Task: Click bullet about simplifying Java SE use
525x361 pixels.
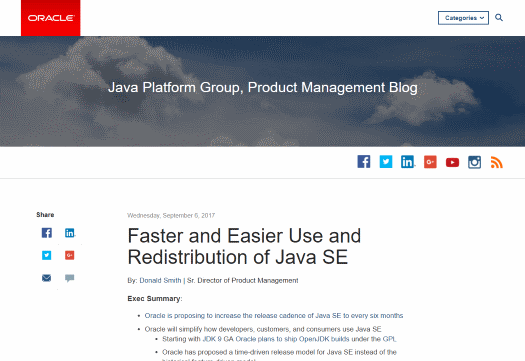Action: click(x=263, y=329)
